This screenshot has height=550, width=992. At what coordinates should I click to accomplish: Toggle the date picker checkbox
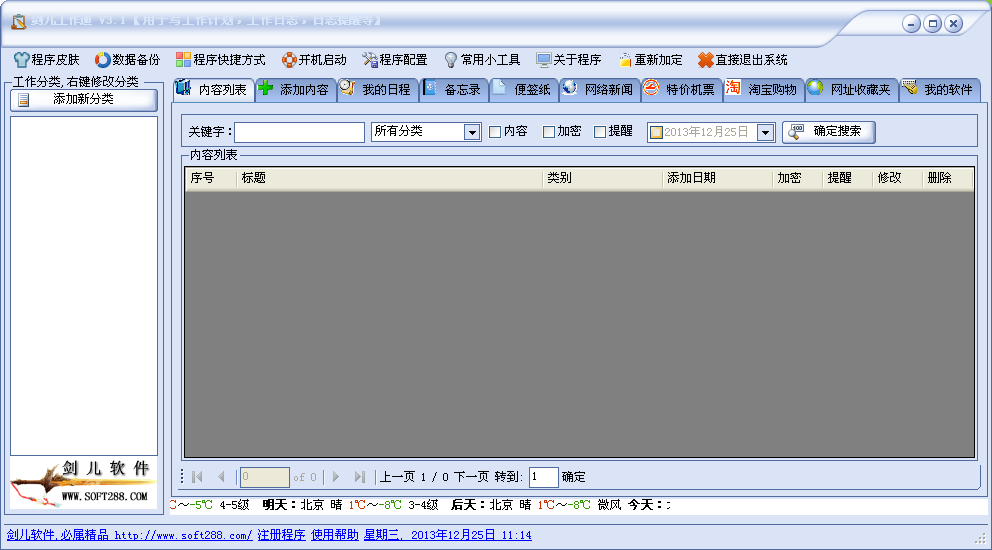pyautogui.click(x=656, y=132)
